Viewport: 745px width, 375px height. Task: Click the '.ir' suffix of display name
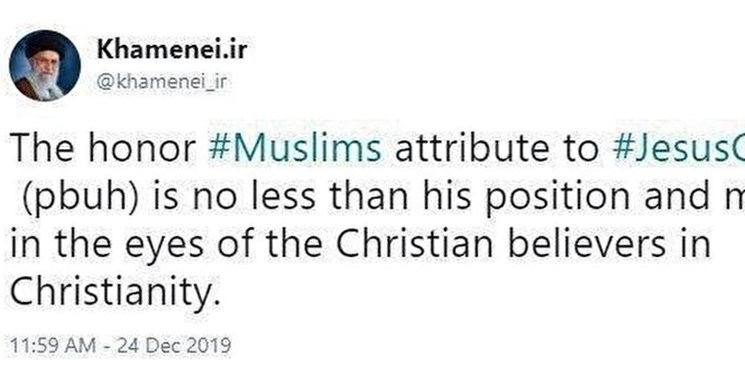pos(232,49)
